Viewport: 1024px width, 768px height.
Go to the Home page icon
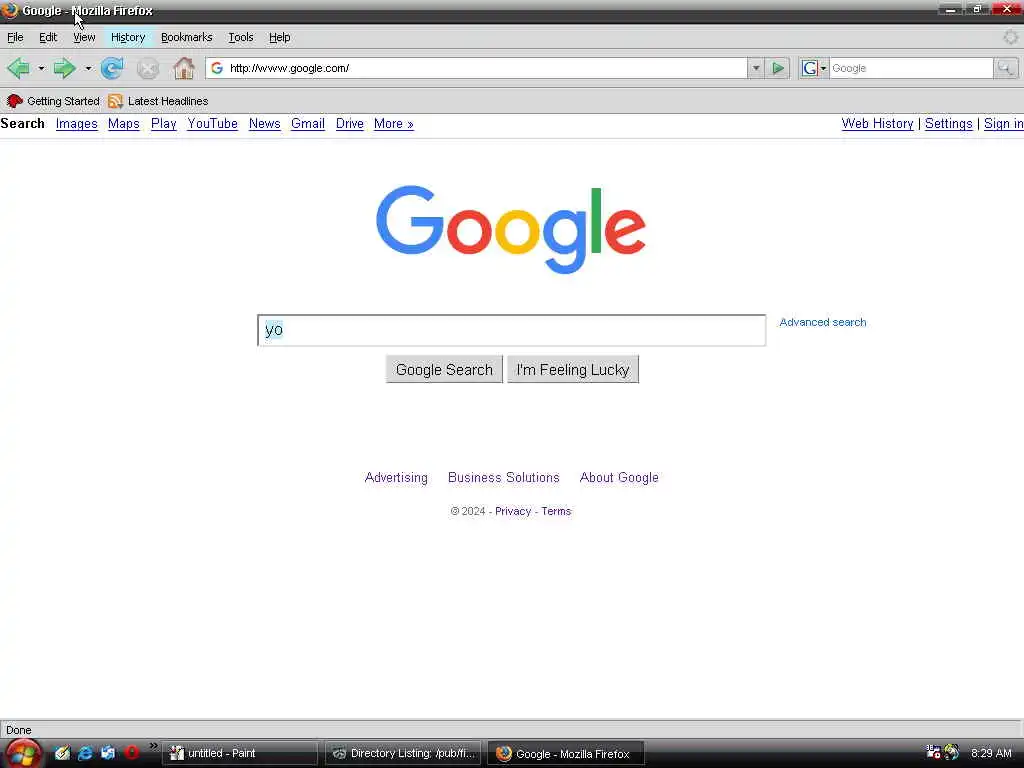[x=184, y=68]
